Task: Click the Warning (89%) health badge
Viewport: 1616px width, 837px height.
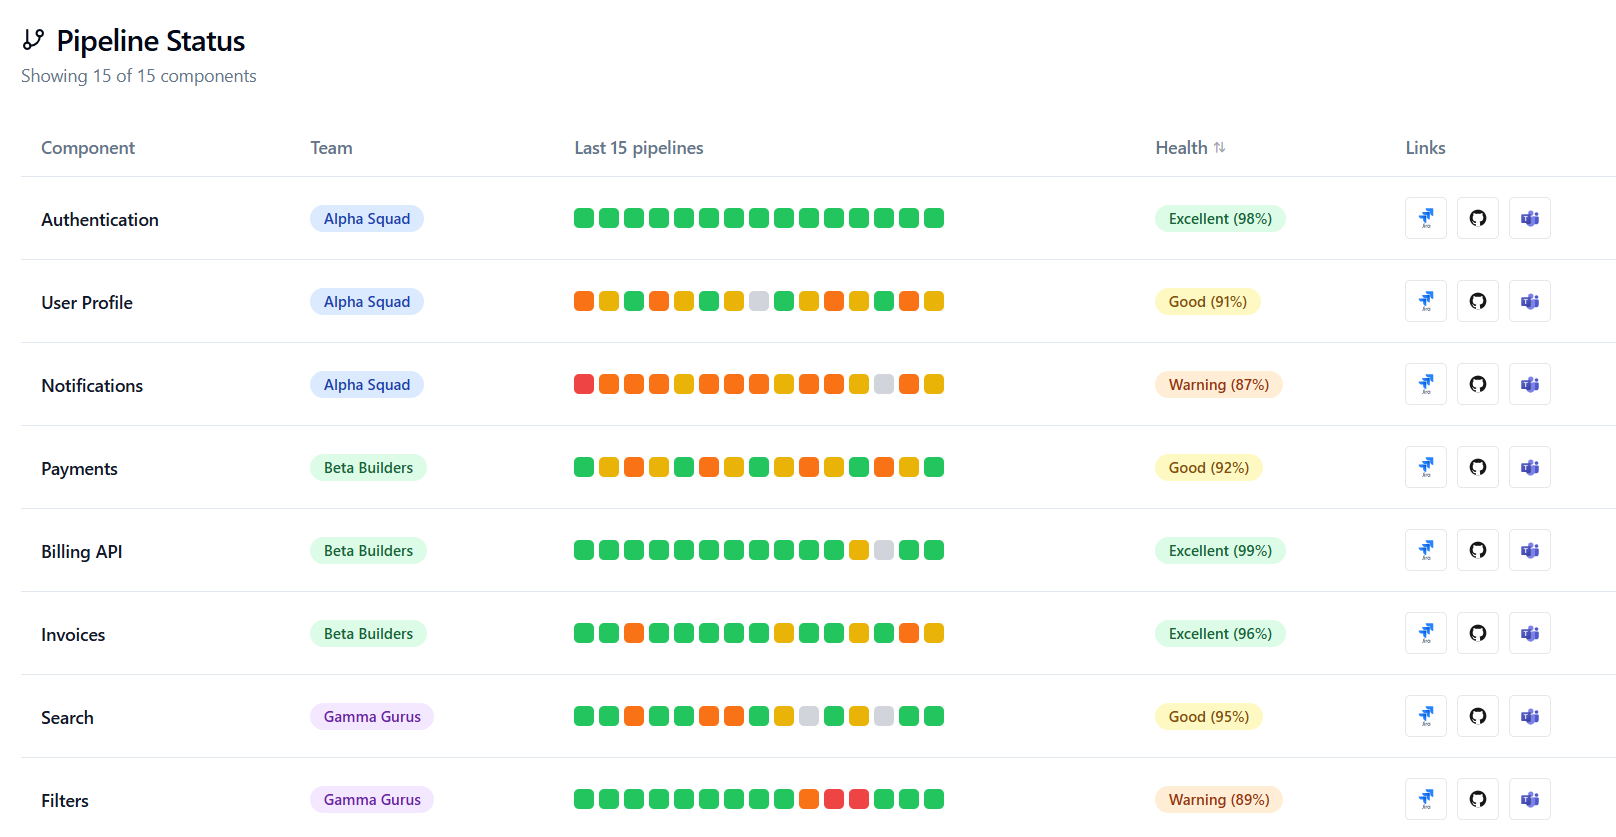Action: [x=1219, y=799]
